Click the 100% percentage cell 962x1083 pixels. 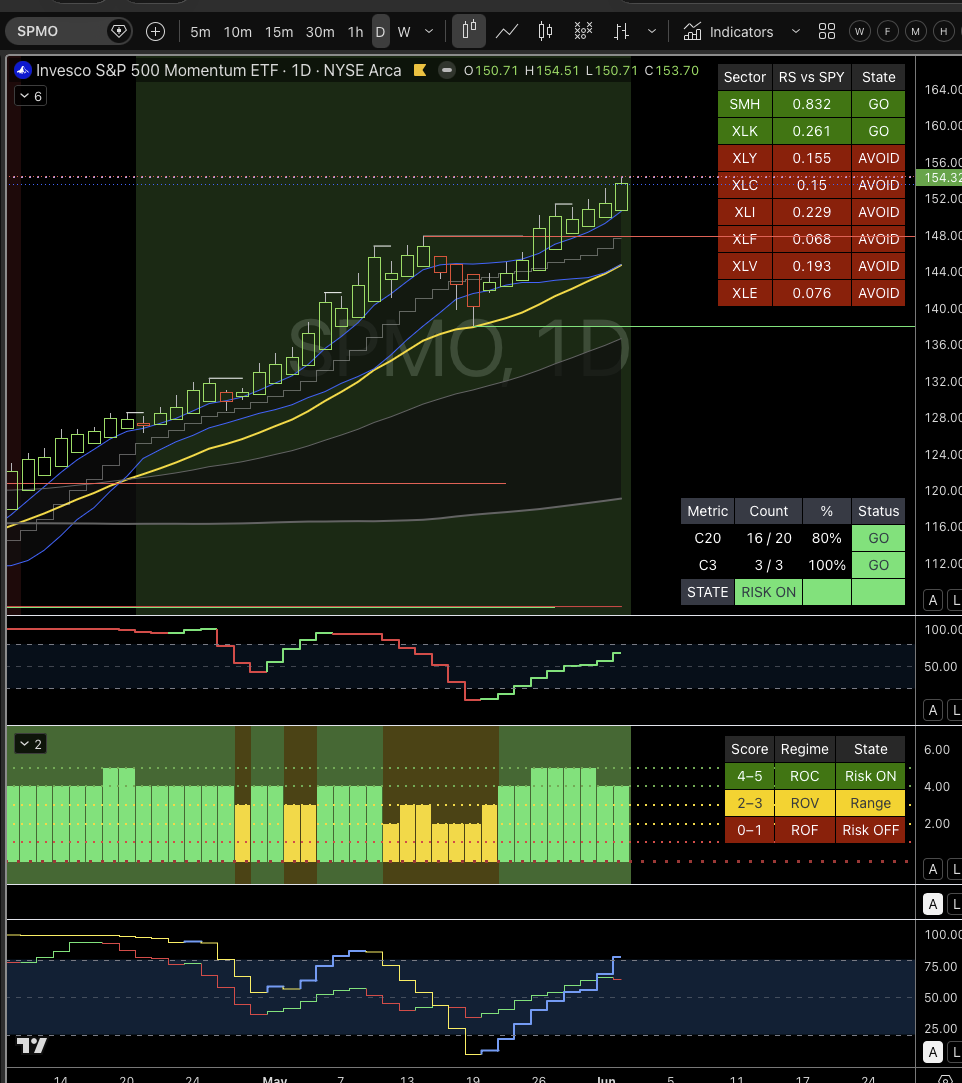click(x=827, y=565)
